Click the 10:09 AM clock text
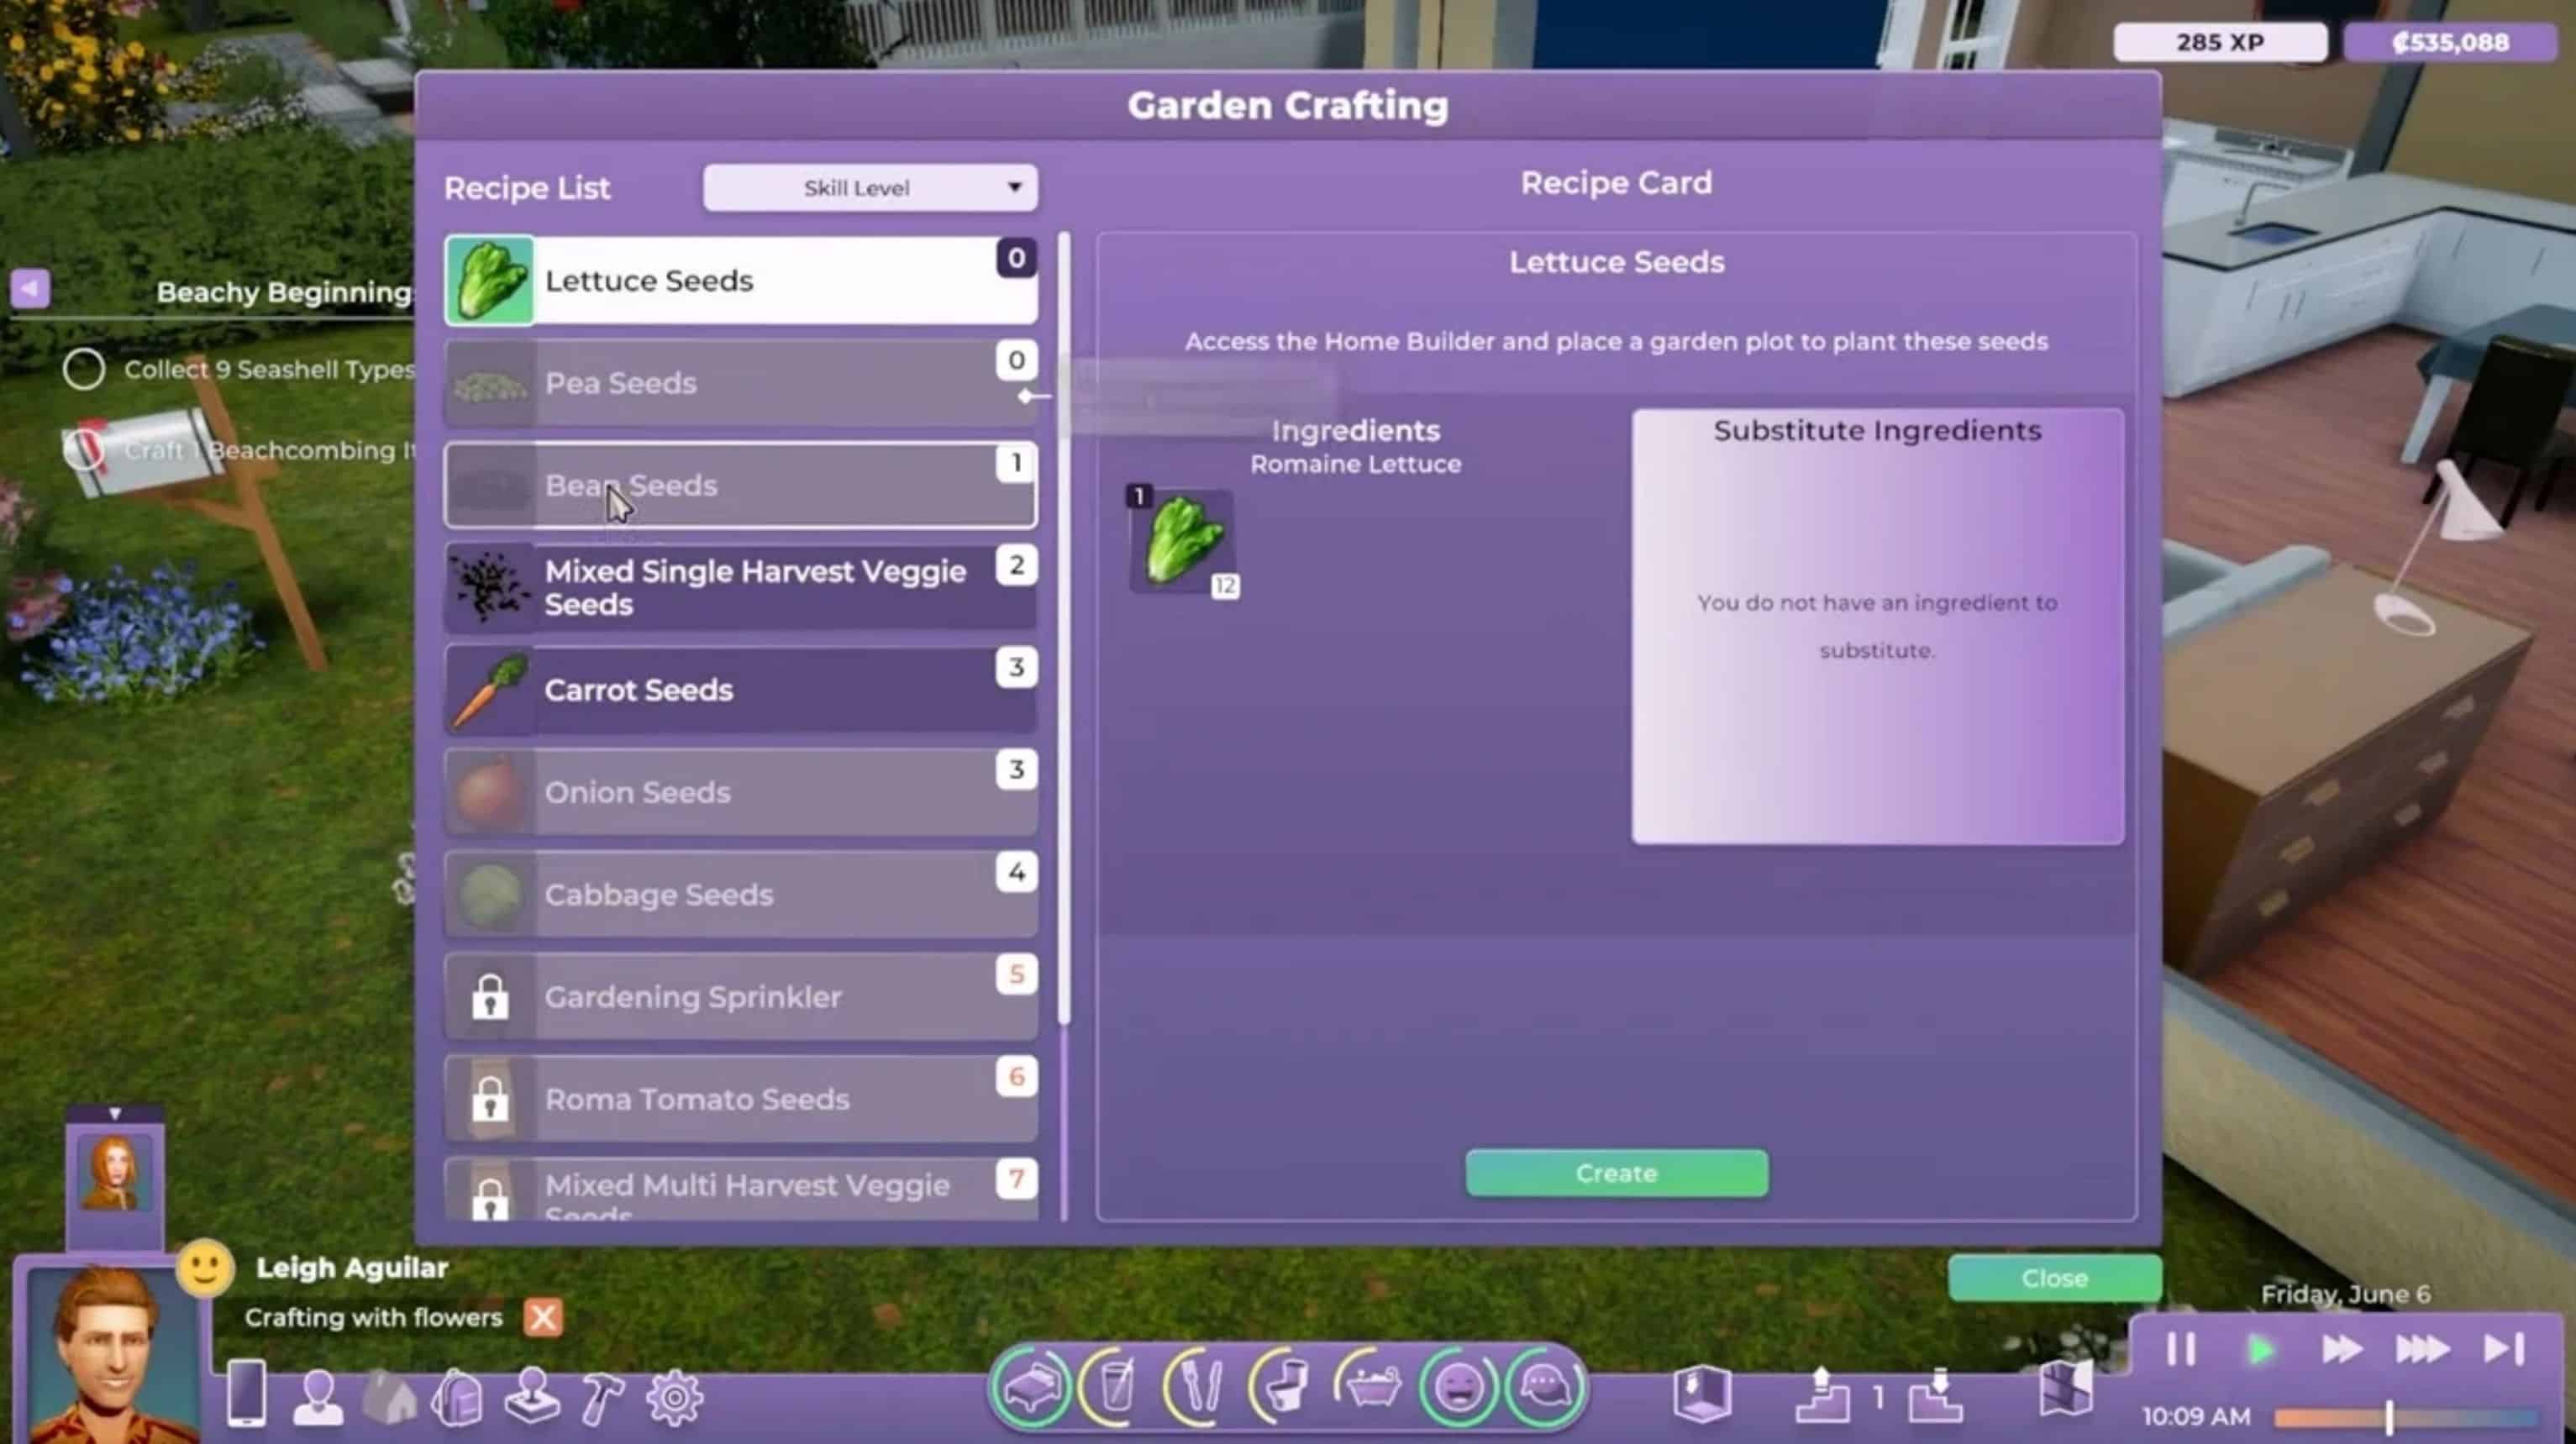Image resolution: width=2576 pixels, height=1444 pixels. (2196, 1417)
